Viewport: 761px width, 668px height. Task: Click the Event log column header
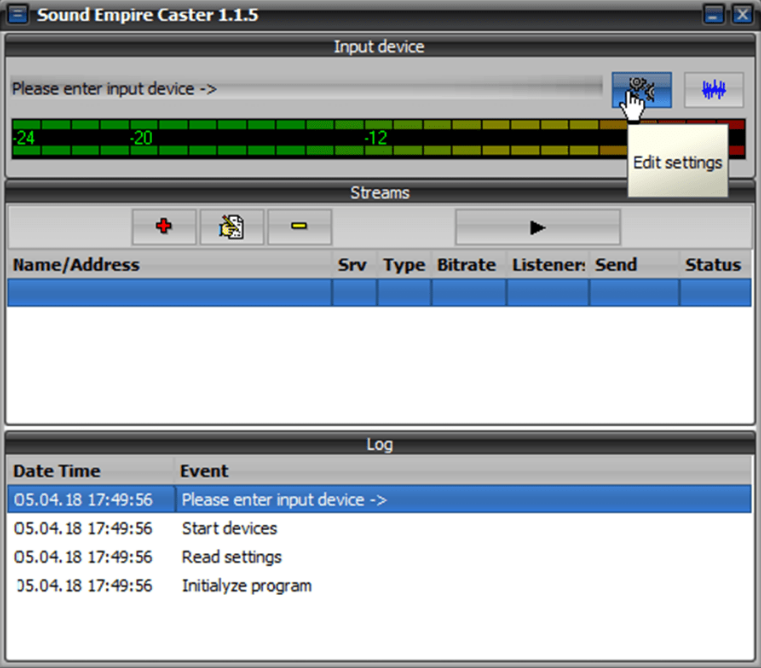coord(463,471)
